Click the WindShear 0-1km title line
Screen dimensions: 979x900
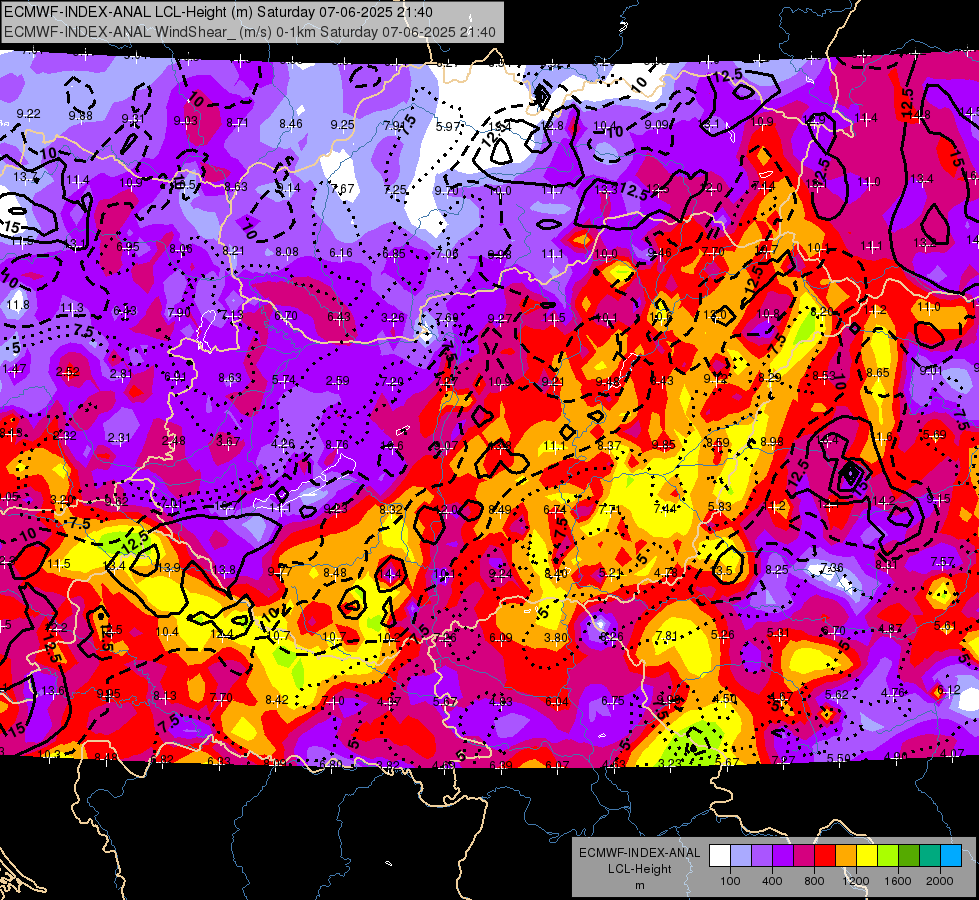pos(250,32)
